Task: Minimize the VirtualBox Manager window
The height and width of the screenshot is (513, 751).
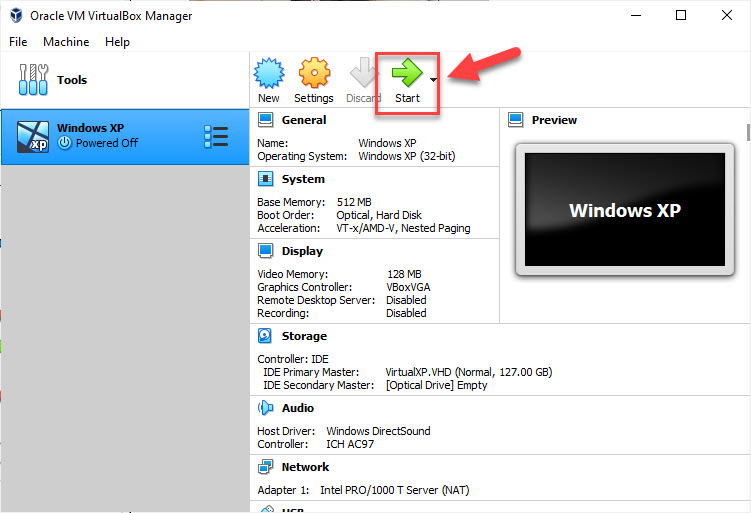Action: click(636, 15)
